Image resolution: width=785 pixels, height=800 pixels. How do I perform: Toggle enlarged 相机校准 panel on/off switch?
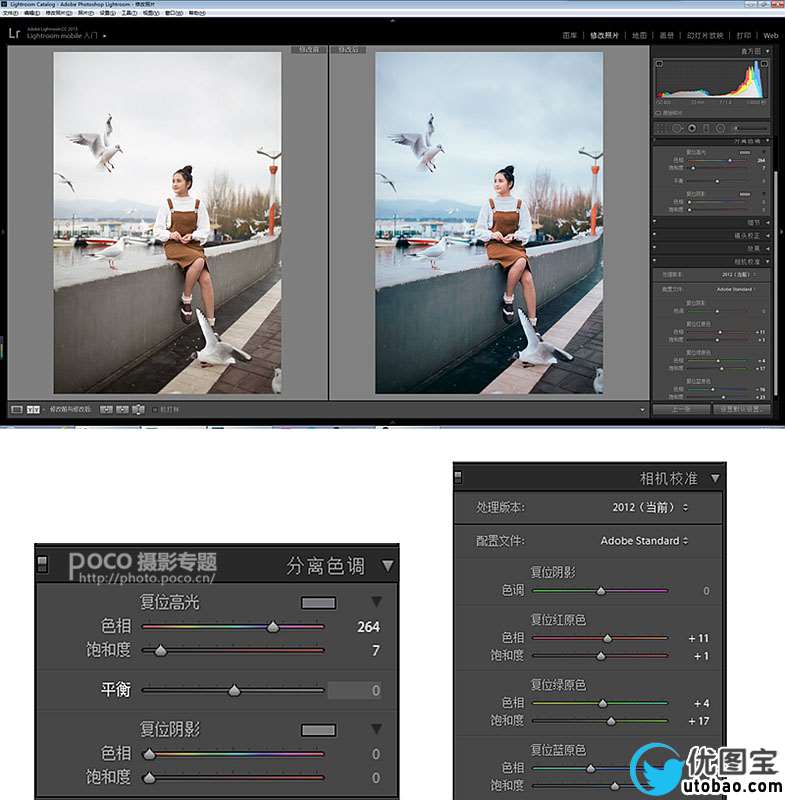click(x=458, y=477)
